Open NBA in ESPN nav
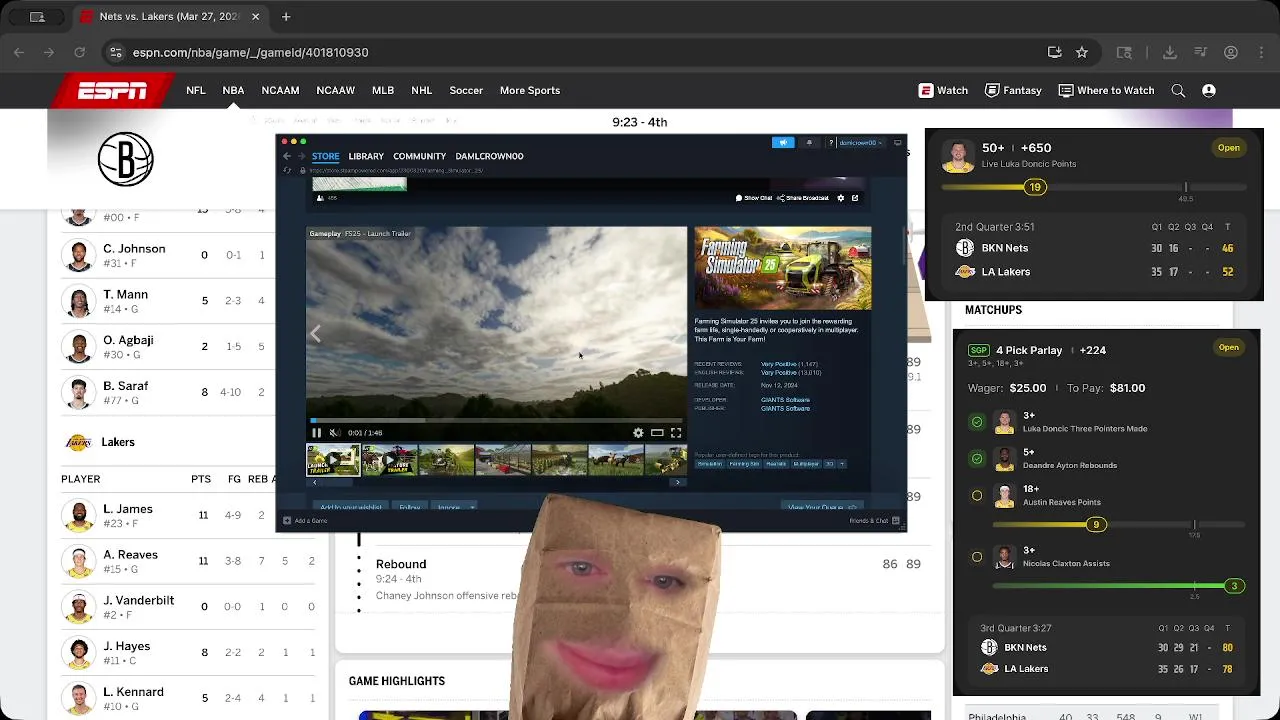 tap(233, 91)
